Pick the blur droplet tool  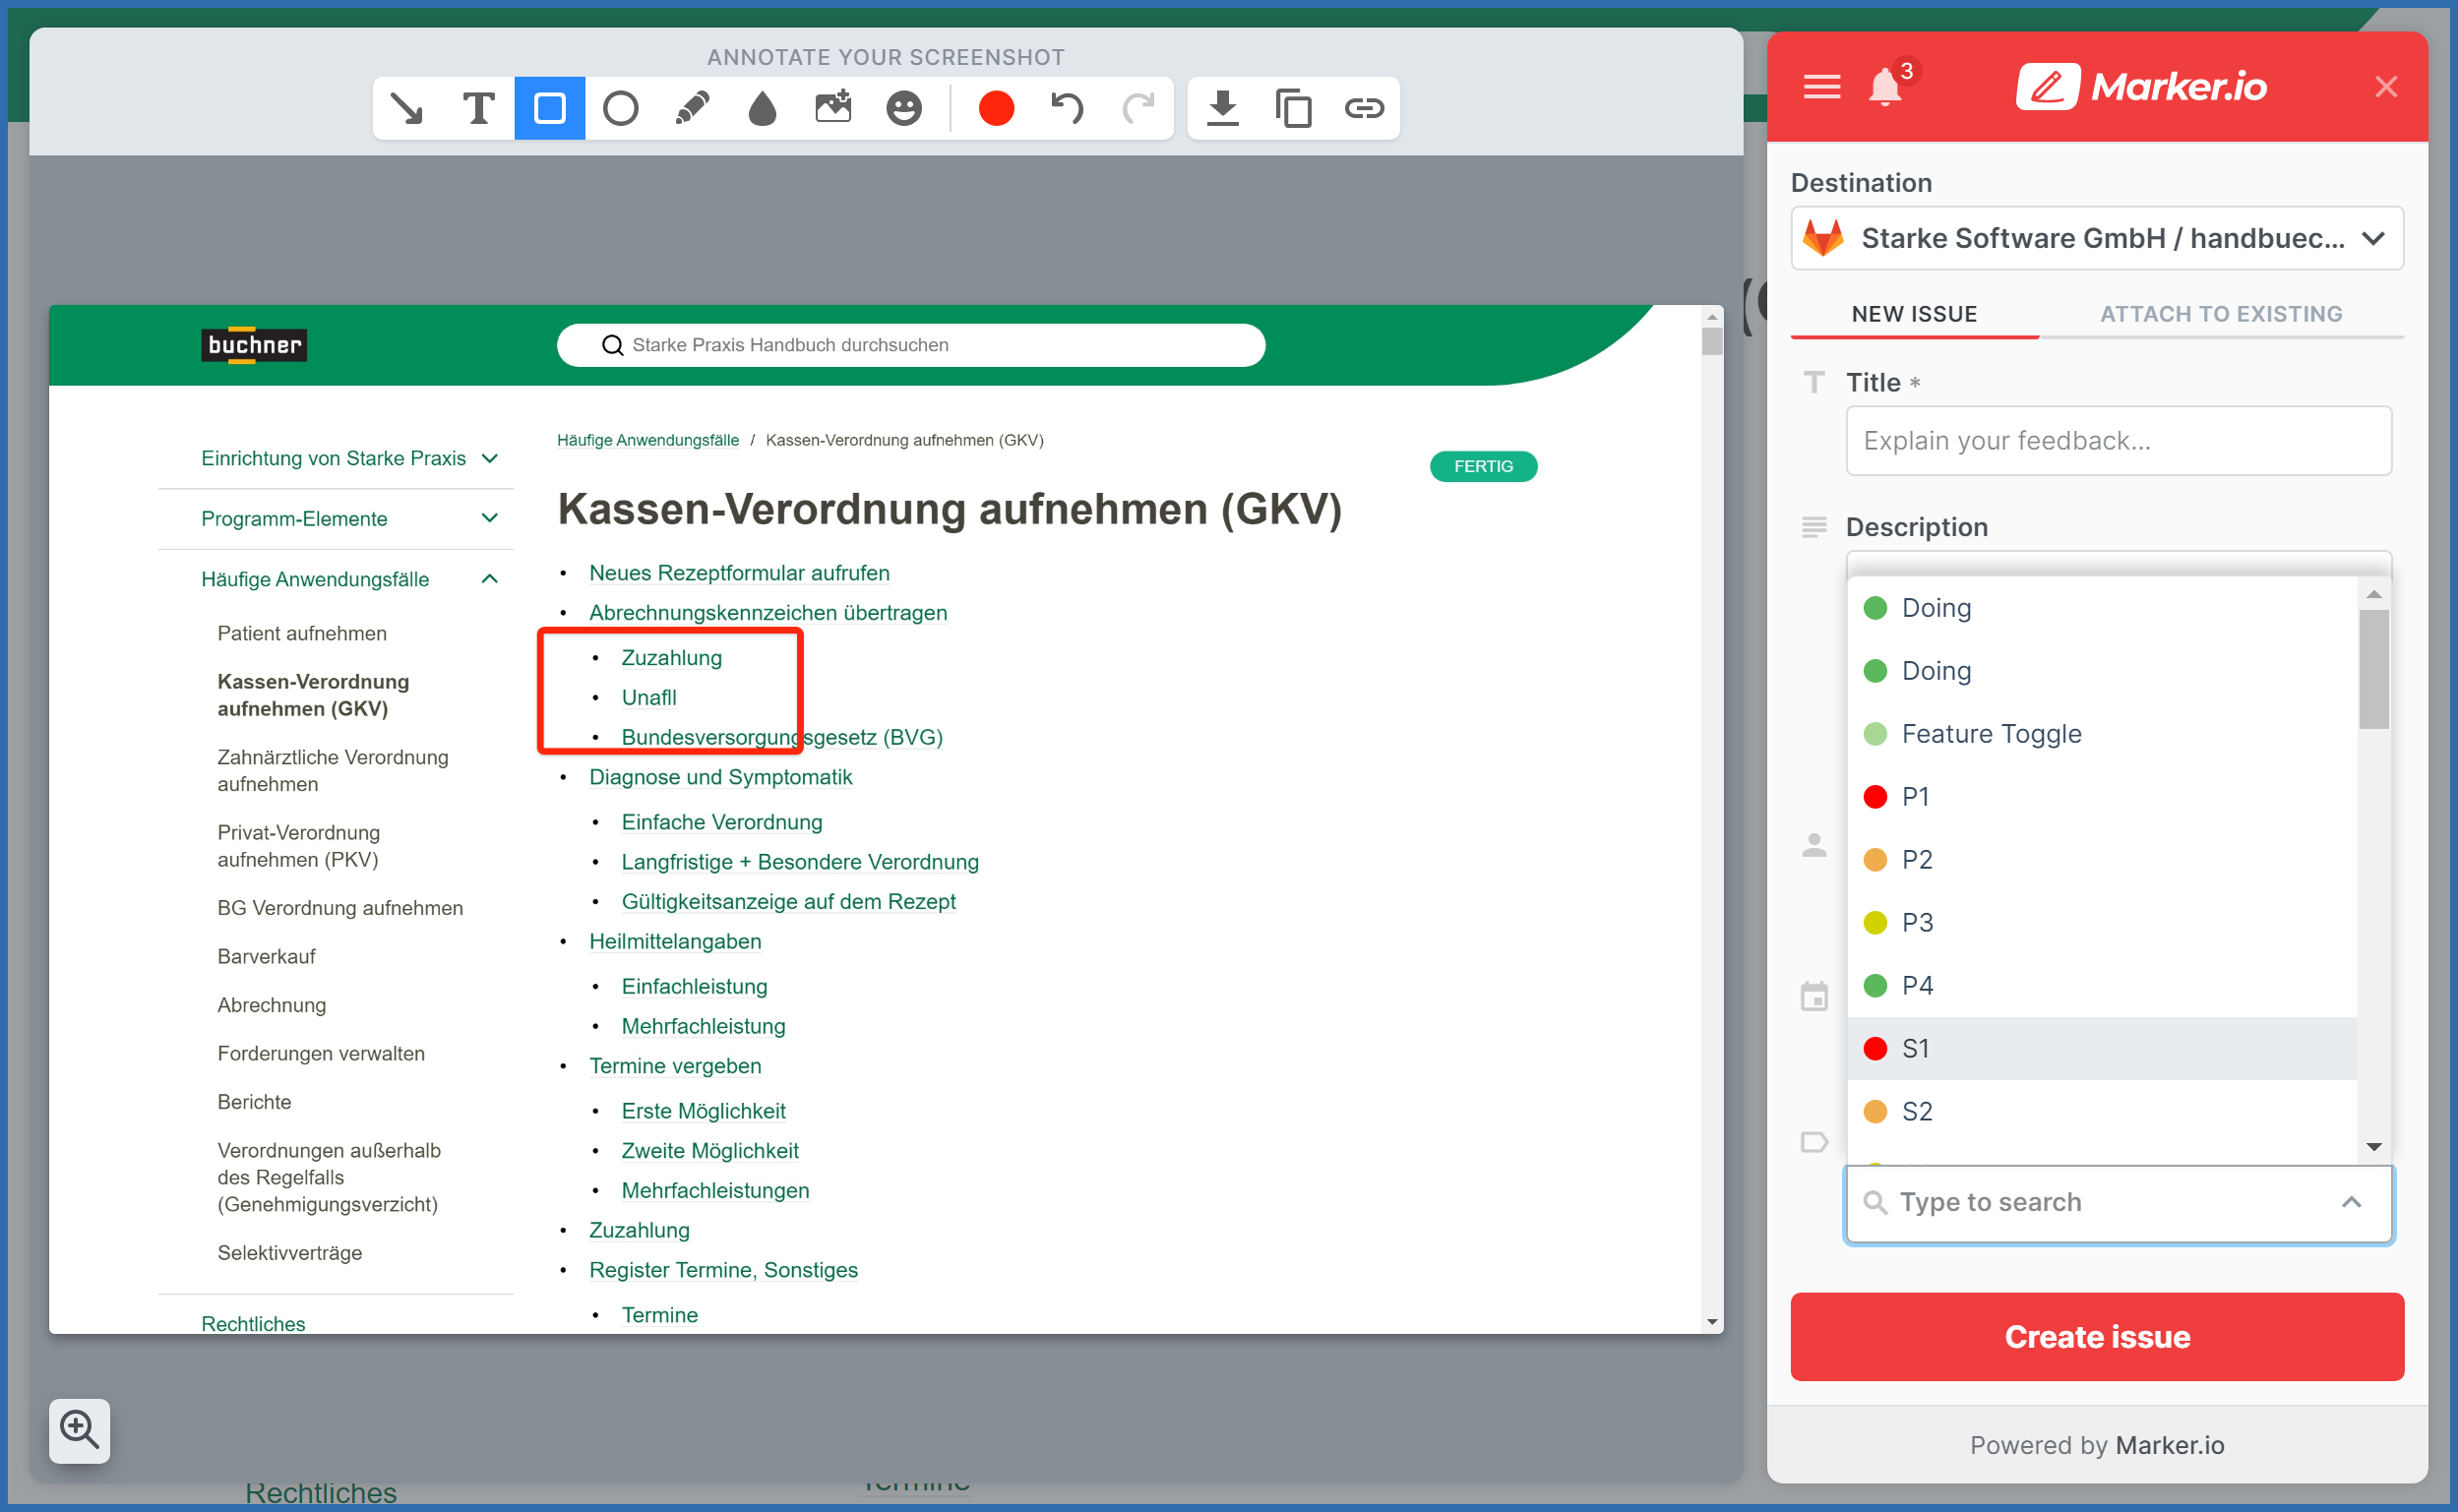click(x=762, y=108)
